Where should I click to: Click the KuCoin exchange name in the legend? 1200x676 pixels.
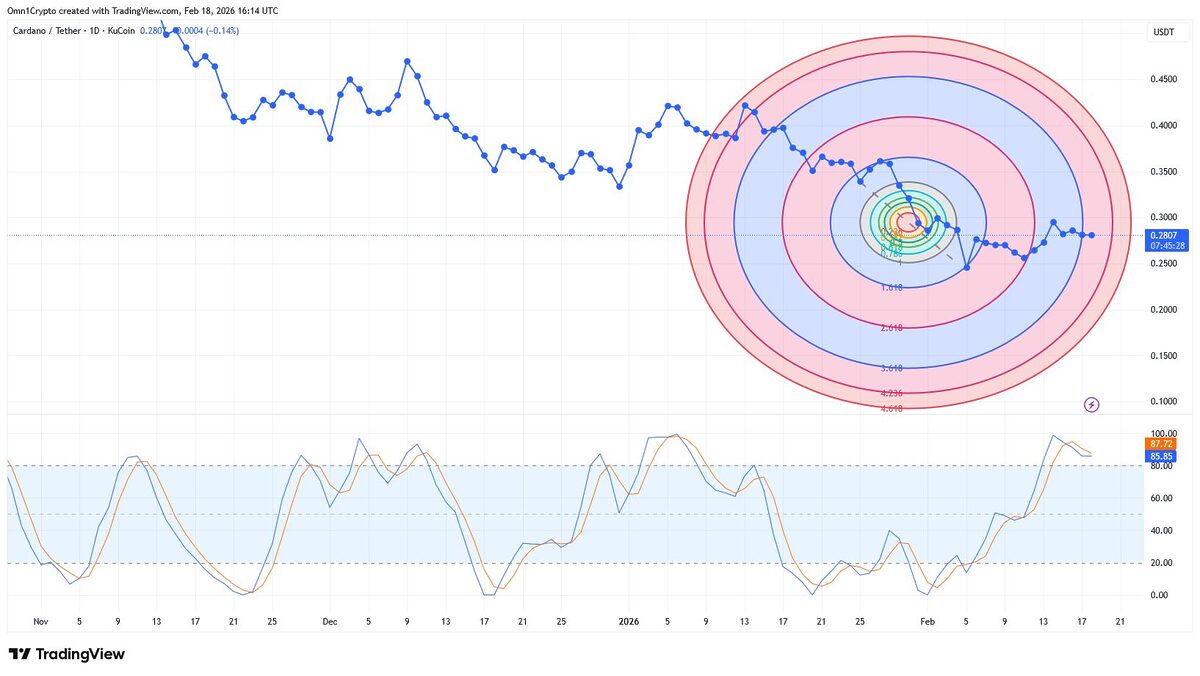click(x=119, y=30)
